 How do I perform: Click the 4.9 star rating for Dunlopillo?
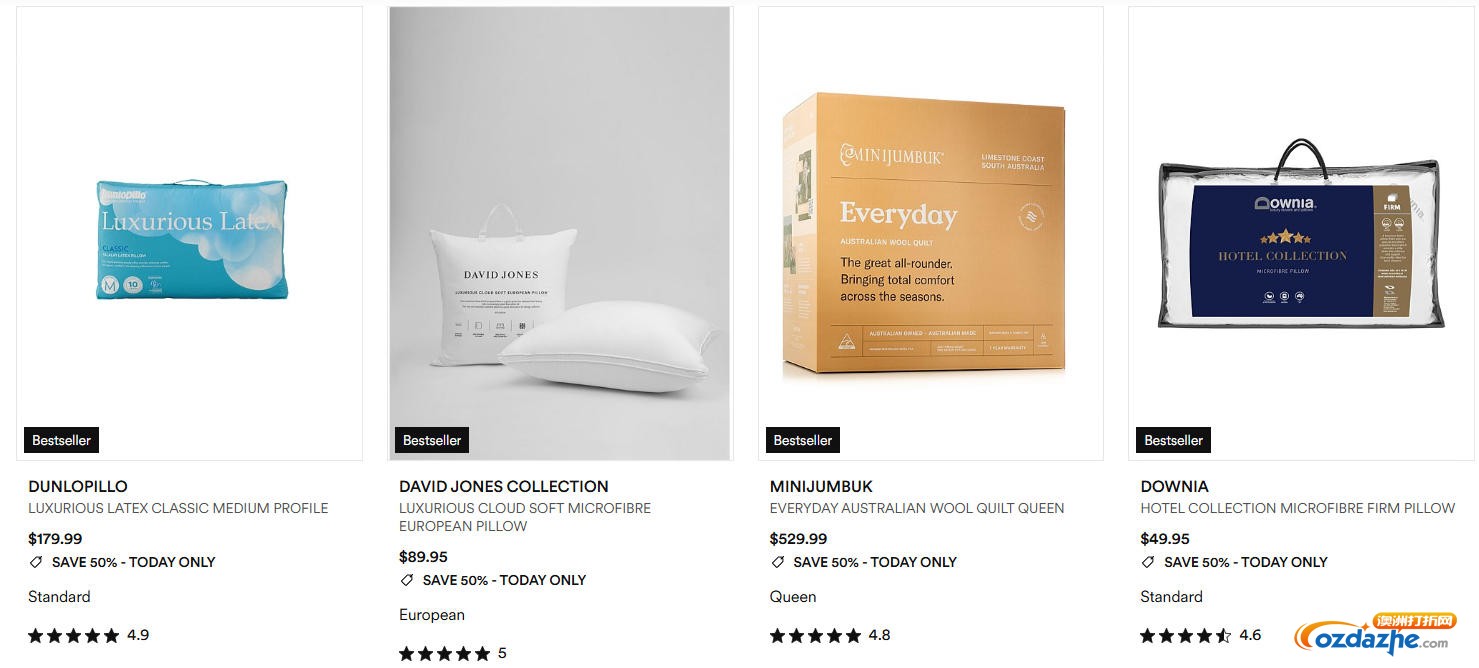tap(89, 635)
